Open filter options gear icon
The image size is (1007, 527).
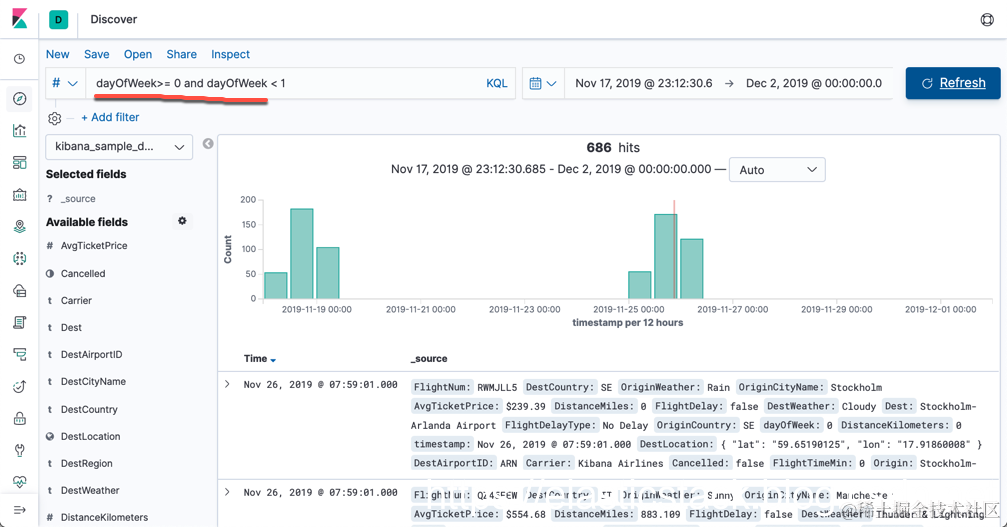55,118
